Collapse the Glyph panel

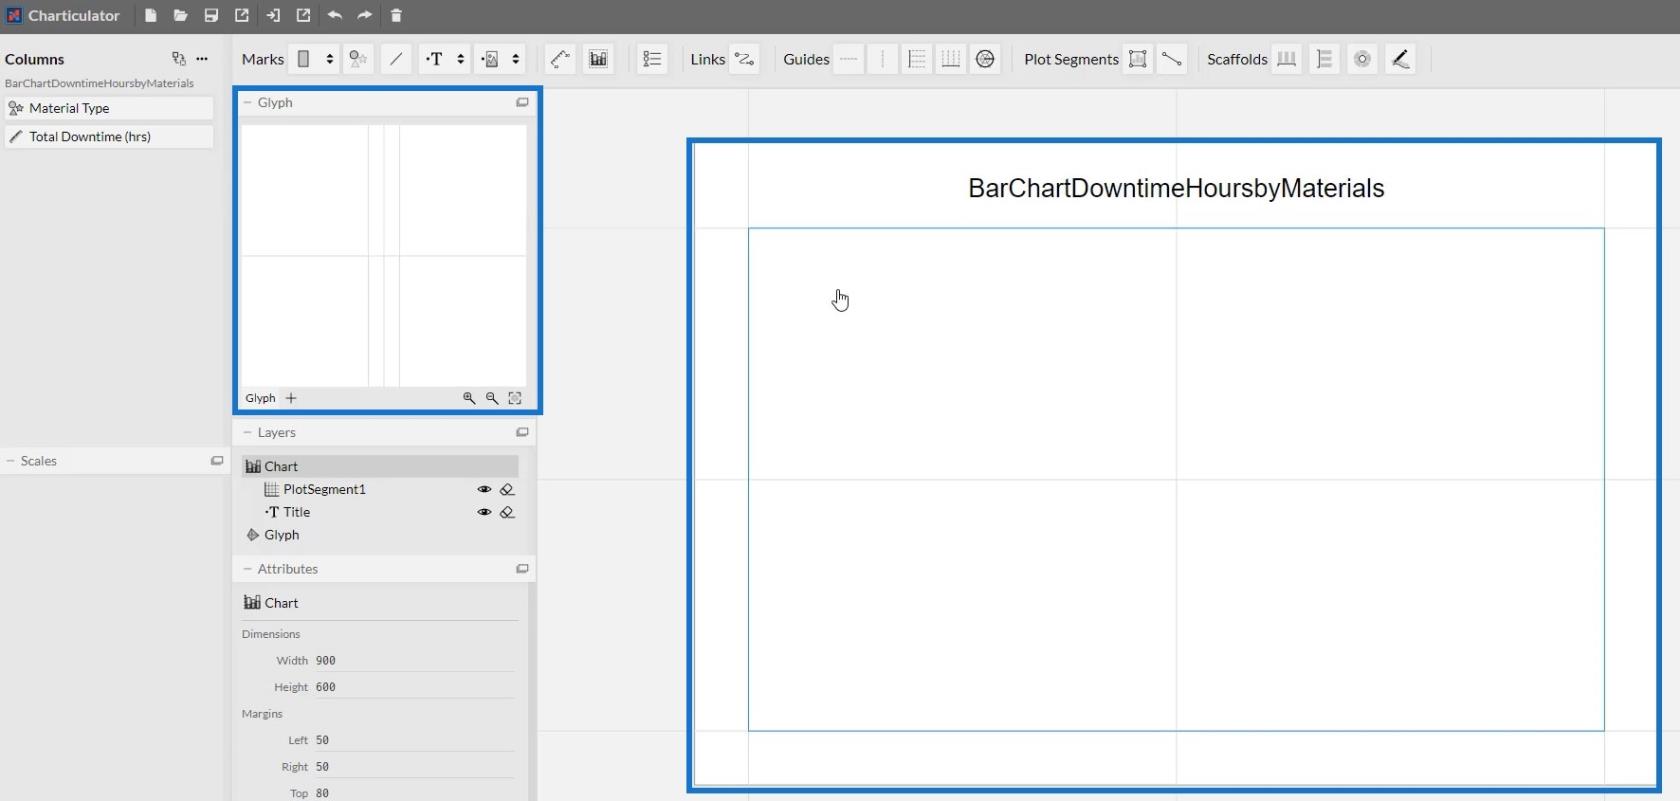247,102
